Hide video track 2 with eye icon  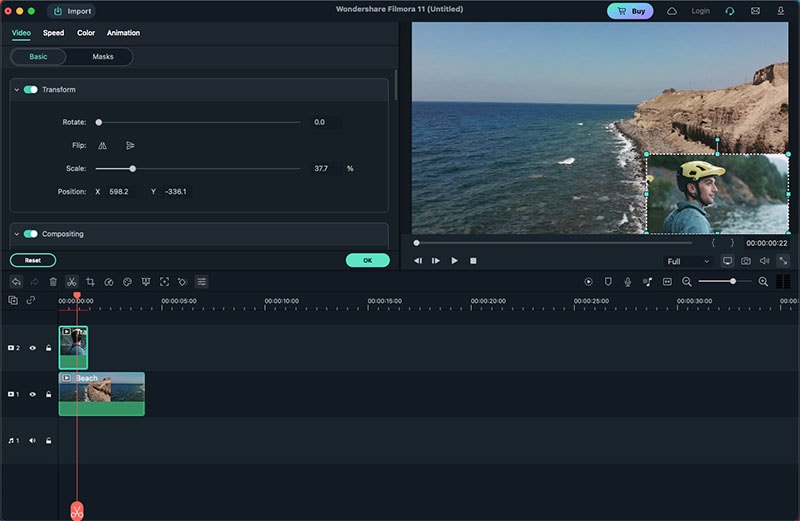(33, 348)
